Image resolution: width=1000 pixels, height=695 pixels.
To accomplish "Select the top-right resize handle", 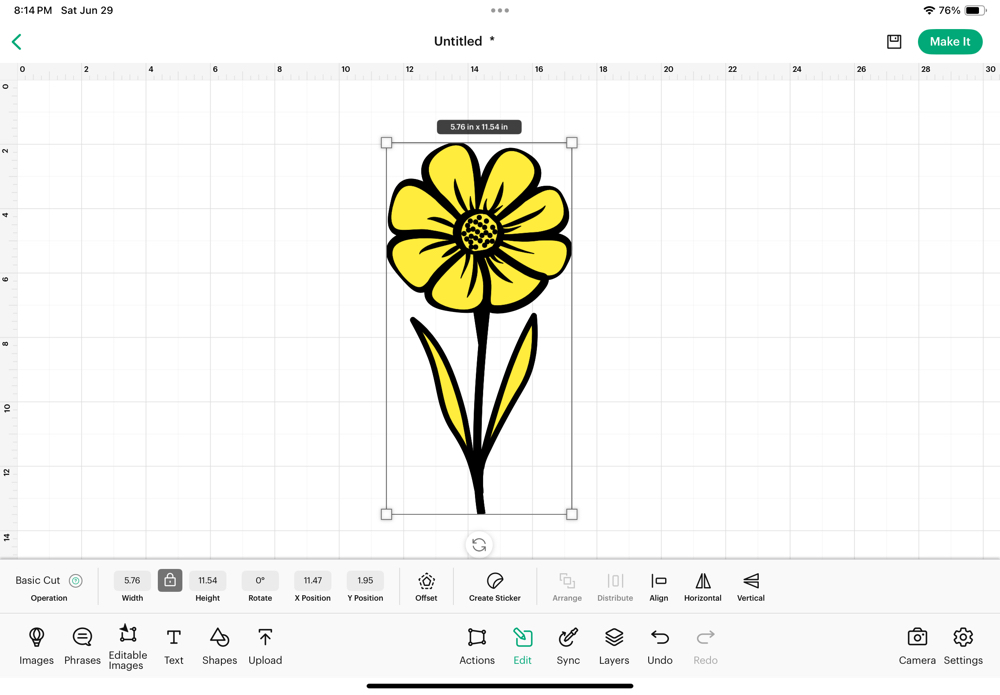I will tap(572, 143).
